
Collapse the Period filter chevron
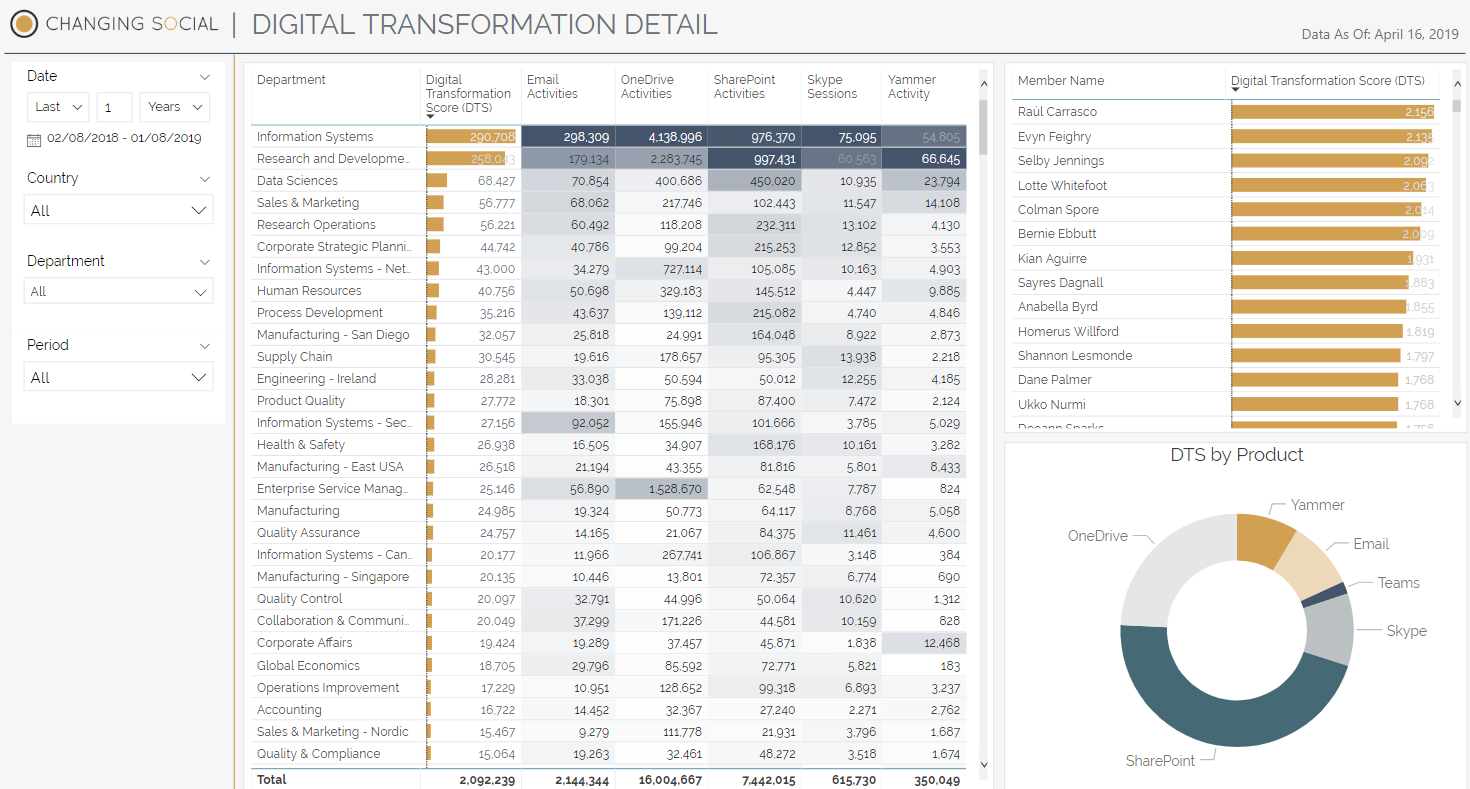(205, 346)
